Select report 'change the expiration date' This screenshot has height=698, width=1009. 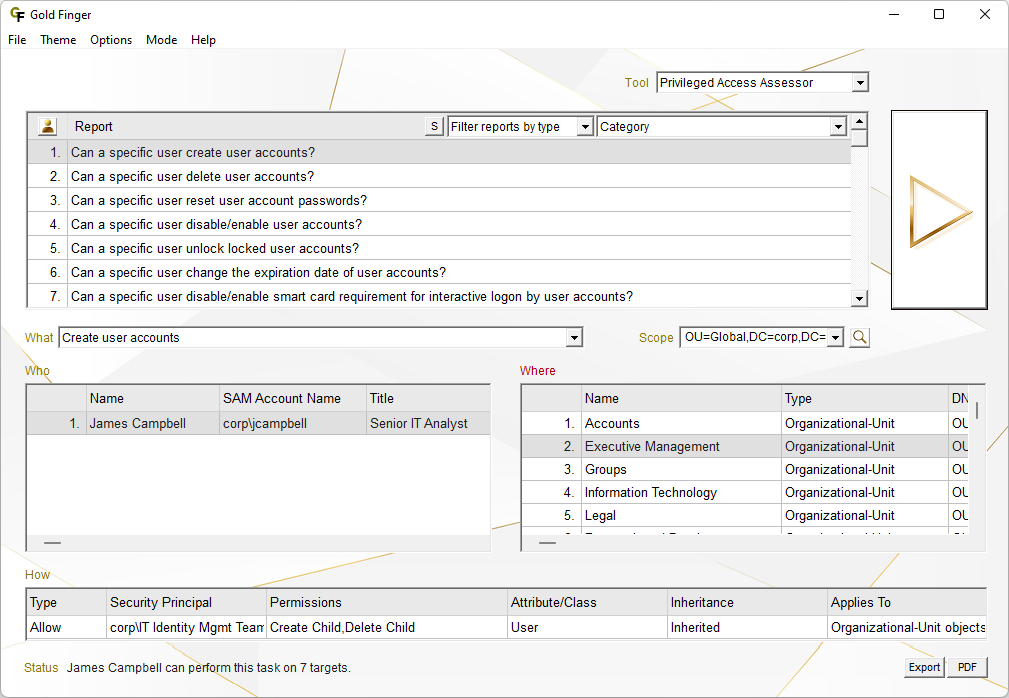(x=440, y=272)
